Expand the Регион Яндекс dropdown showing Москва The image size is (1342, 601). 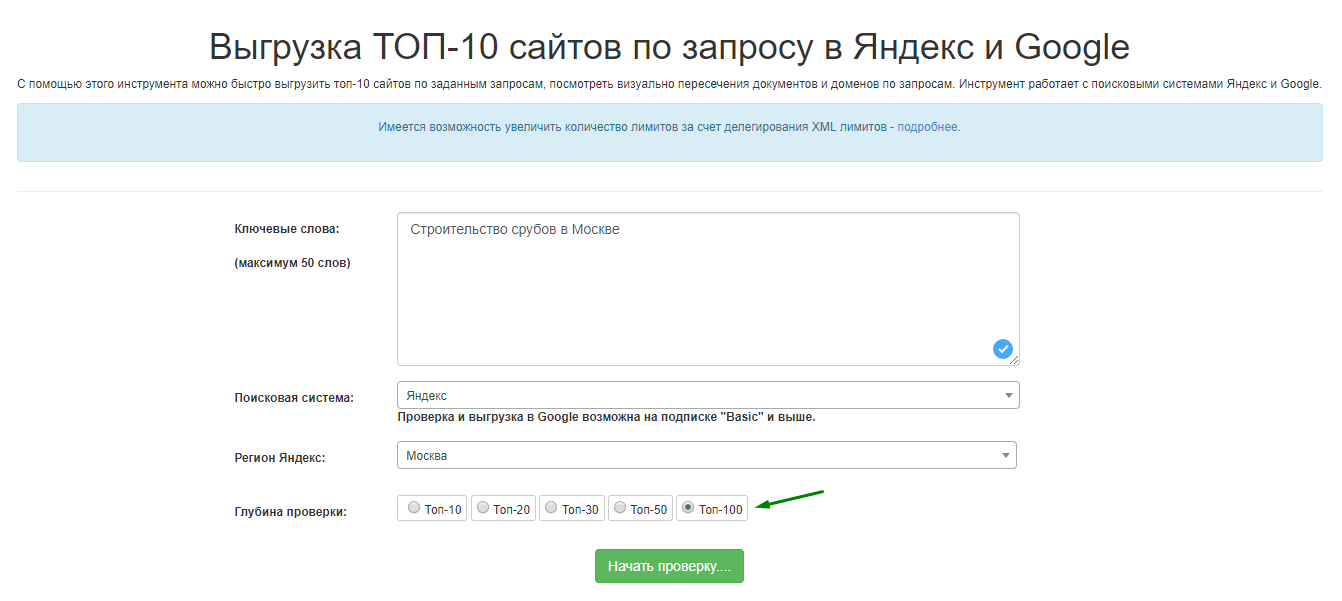(x=707, y=455)
